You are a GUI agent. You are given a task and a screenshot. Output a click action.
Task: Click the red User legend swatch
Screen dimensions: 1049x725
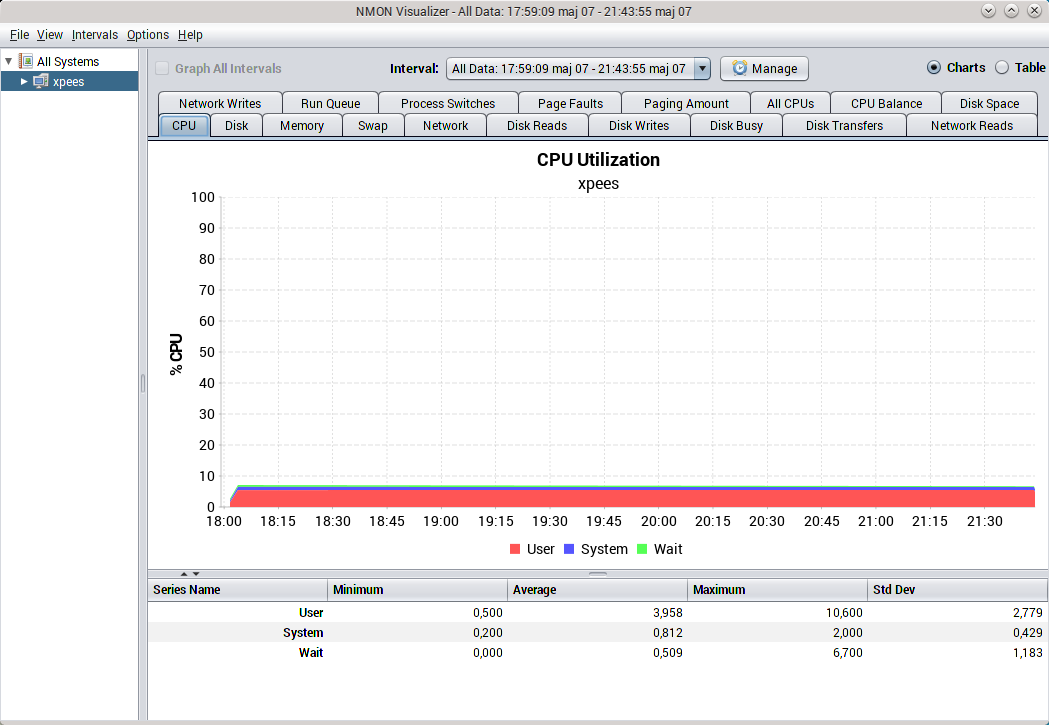(x=514, y=549)
